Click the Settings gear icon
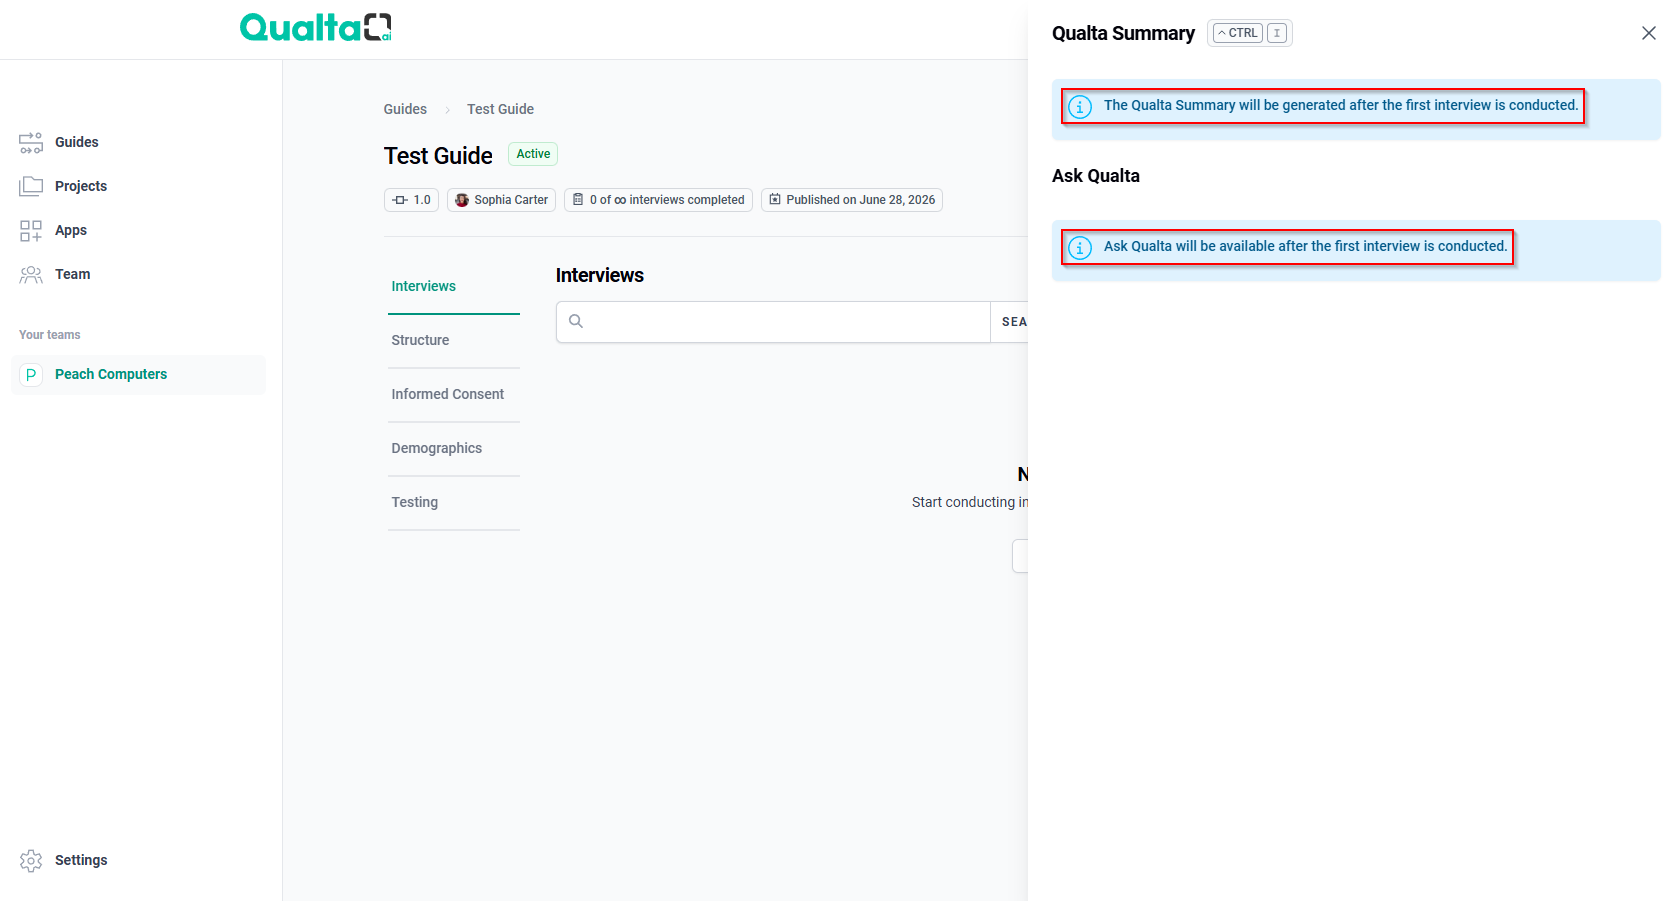This screenshot has height=901, width=1678. tap(31, 861)
